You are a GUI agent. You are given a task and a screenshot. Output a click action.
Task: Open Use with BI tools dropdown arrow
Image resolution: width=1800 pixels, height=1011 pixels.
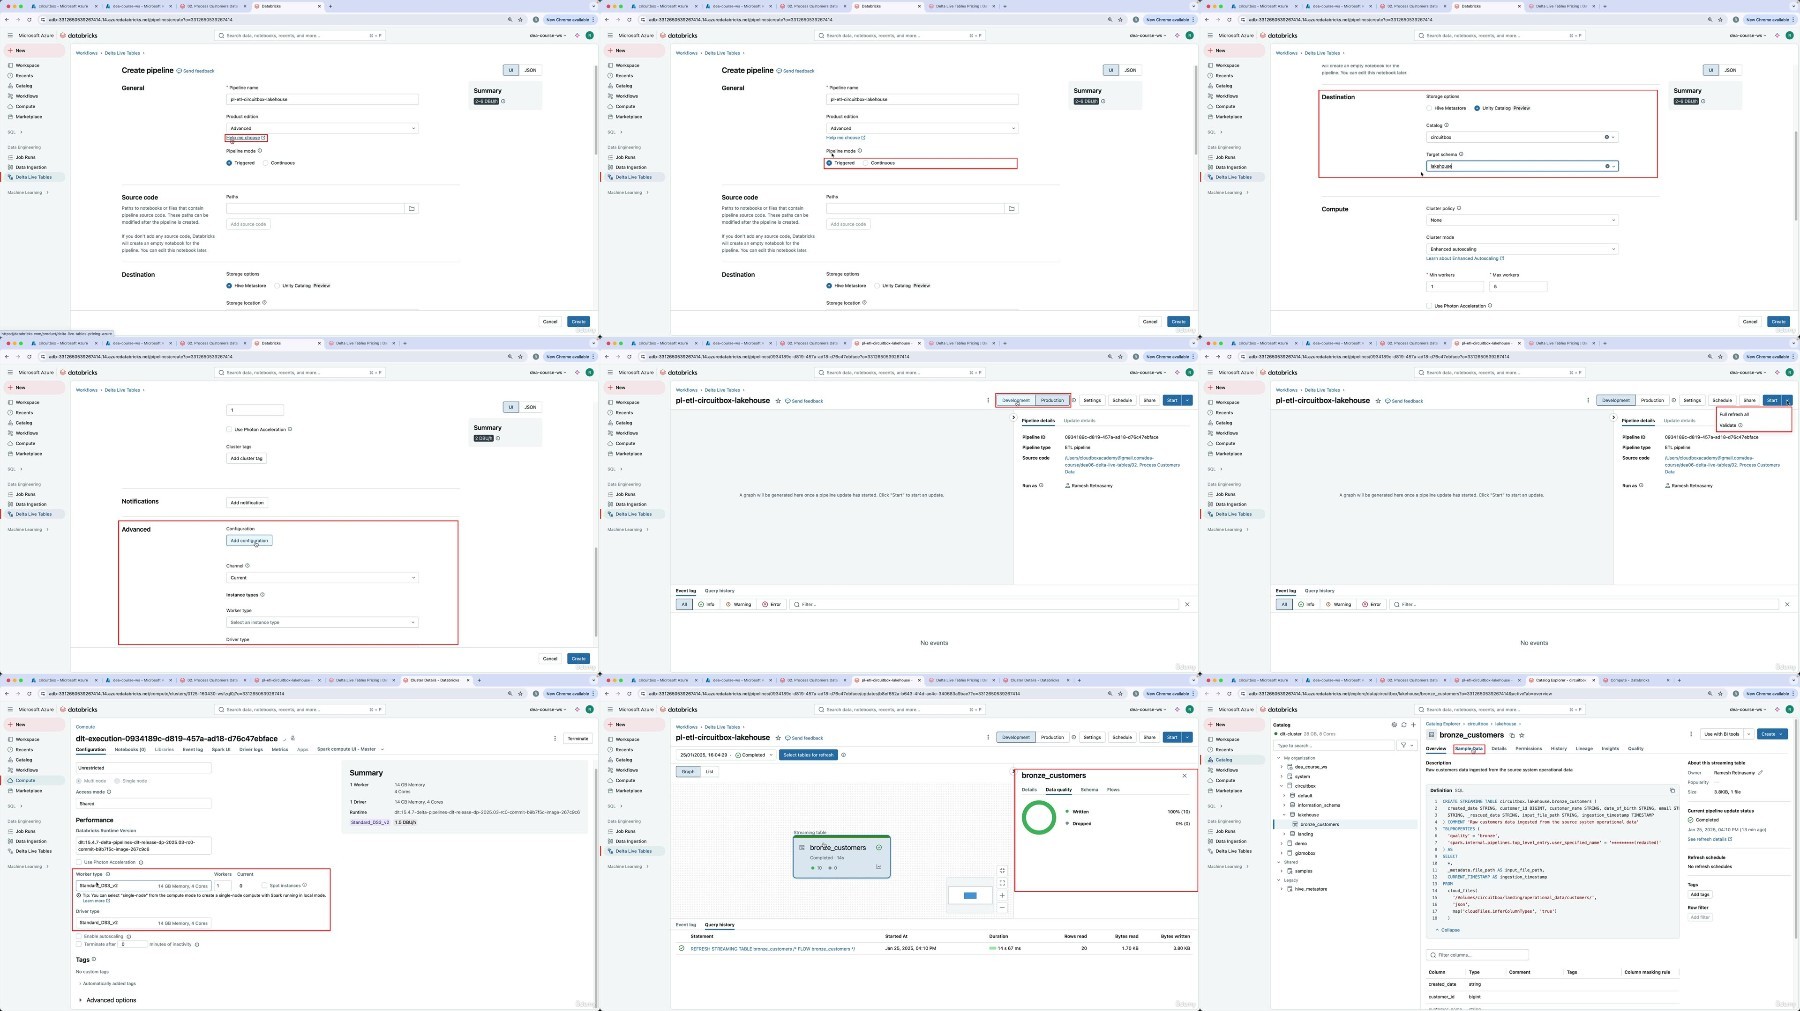pos(1749,734)
